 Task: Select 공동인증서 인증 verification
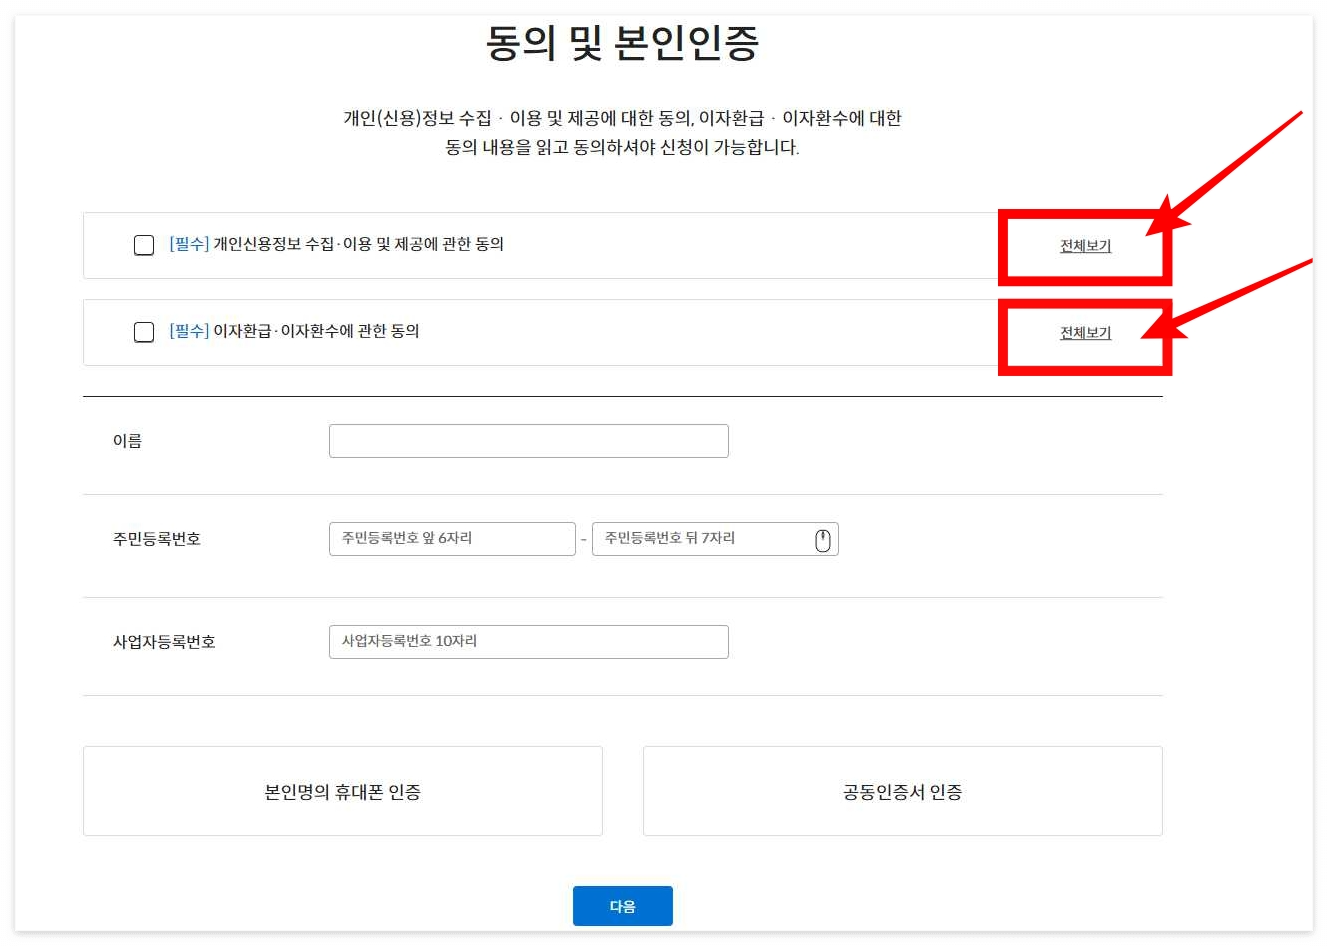[902, 790]
